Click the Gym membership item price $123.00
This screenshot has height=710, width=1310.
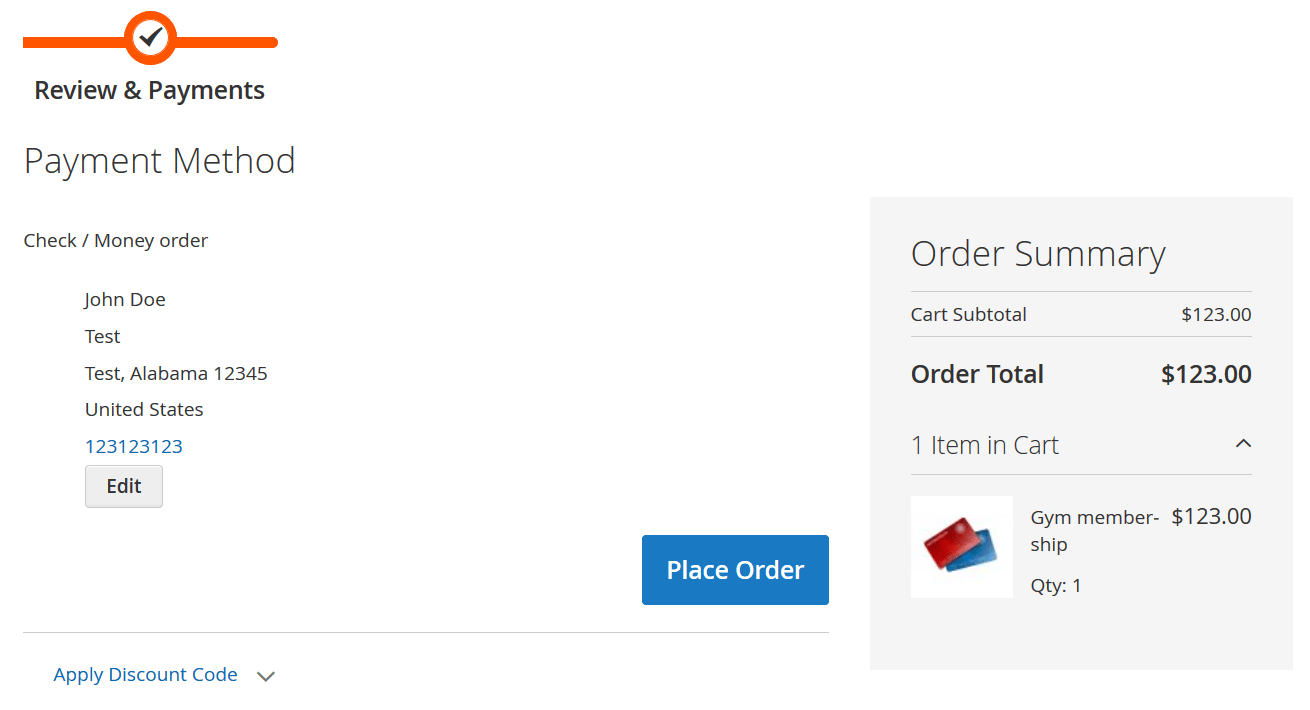click(x=1211, y=517)
